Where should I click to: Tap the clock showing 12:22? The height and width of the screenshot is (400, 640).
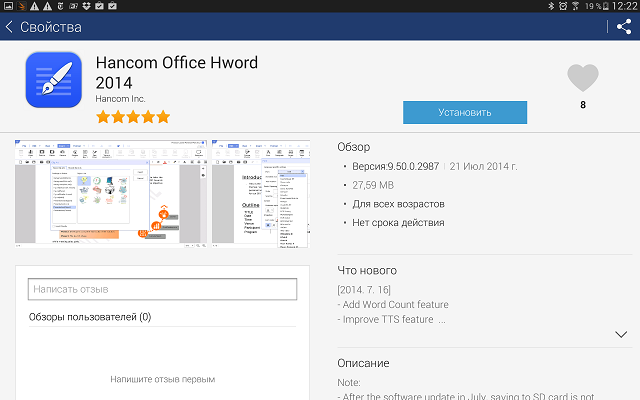(x=624, y=6)
